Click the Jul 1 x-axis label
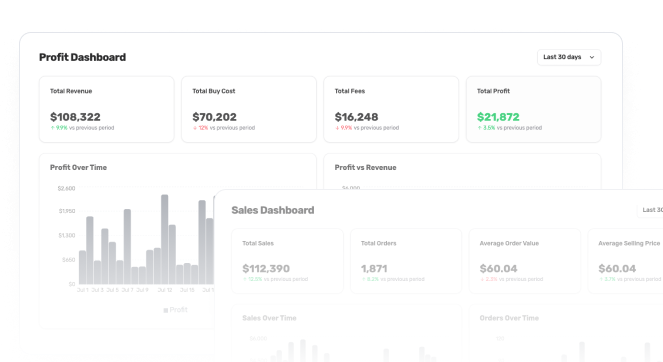Image resolution: width=663 pixels, height=362 pixels. [82, 290]
